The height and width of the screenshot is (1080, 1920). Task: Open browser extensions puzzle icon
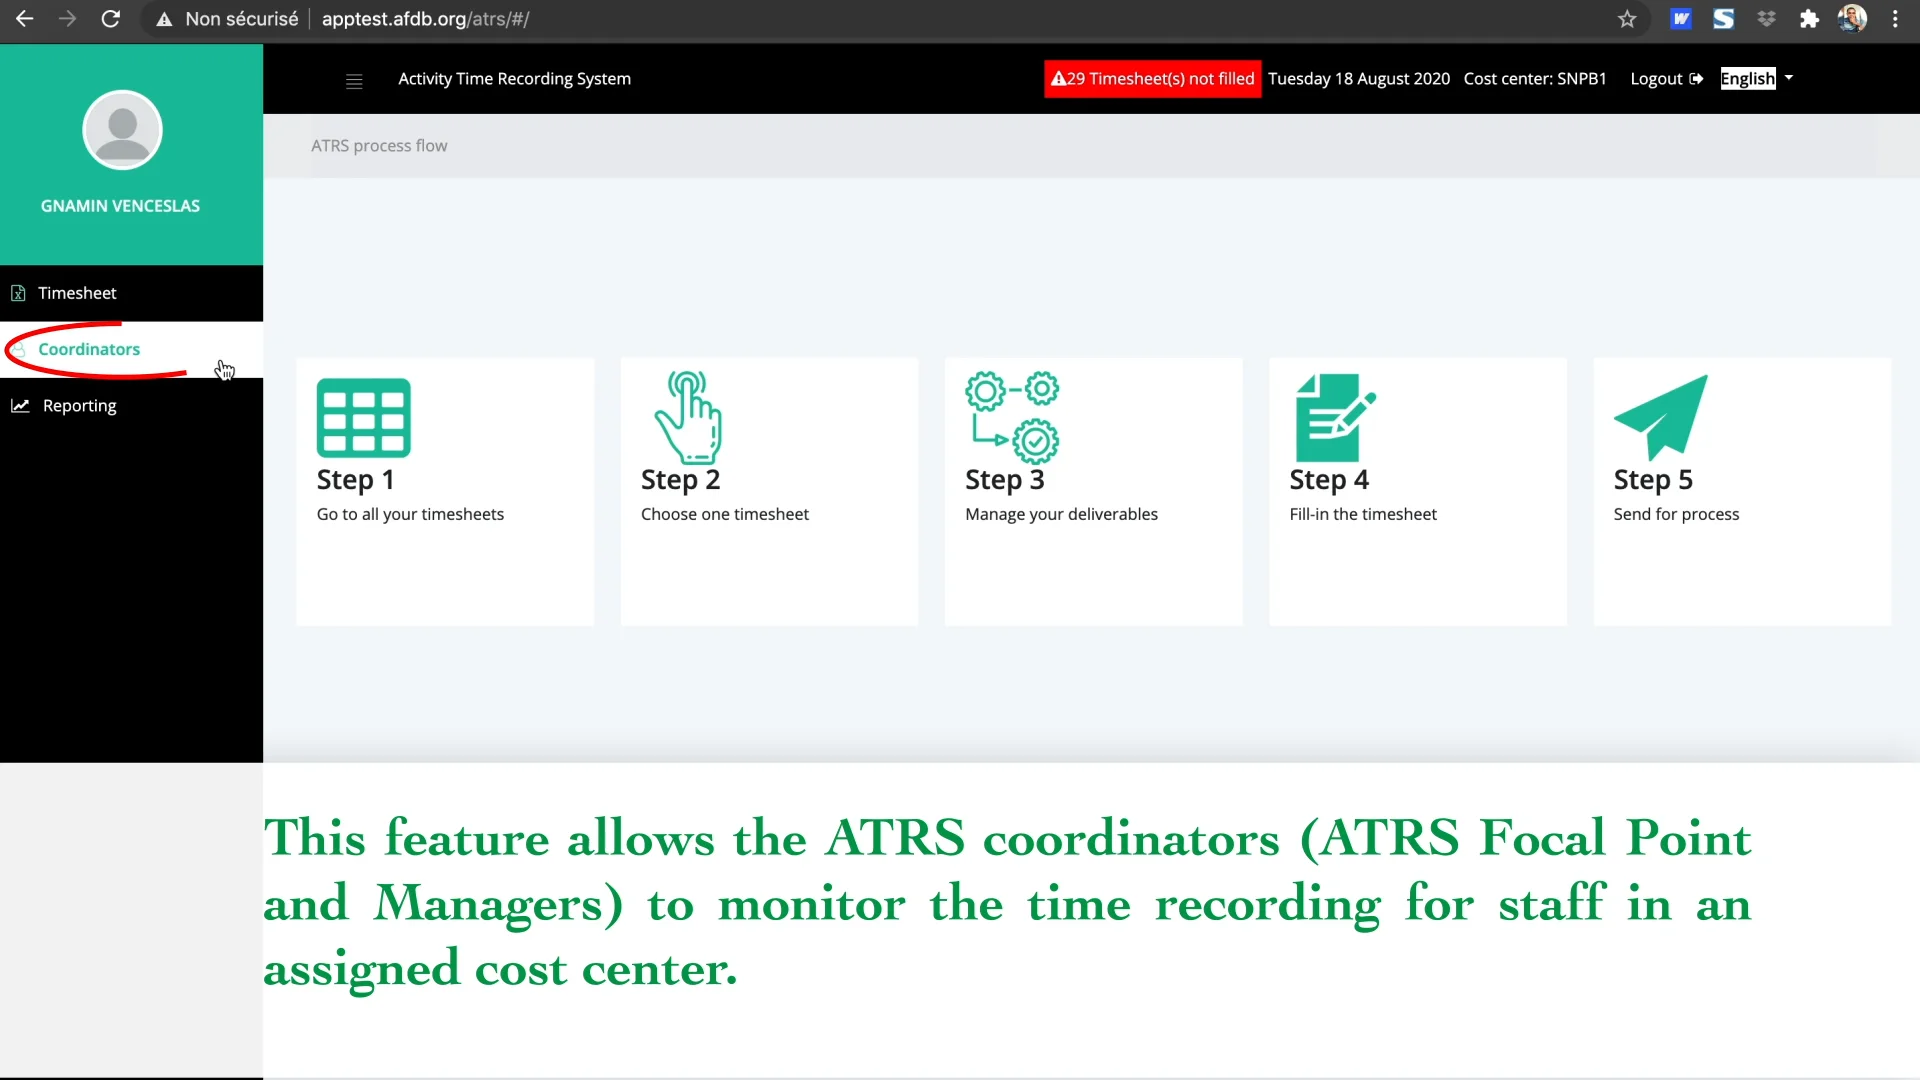tap(1809, 19)
